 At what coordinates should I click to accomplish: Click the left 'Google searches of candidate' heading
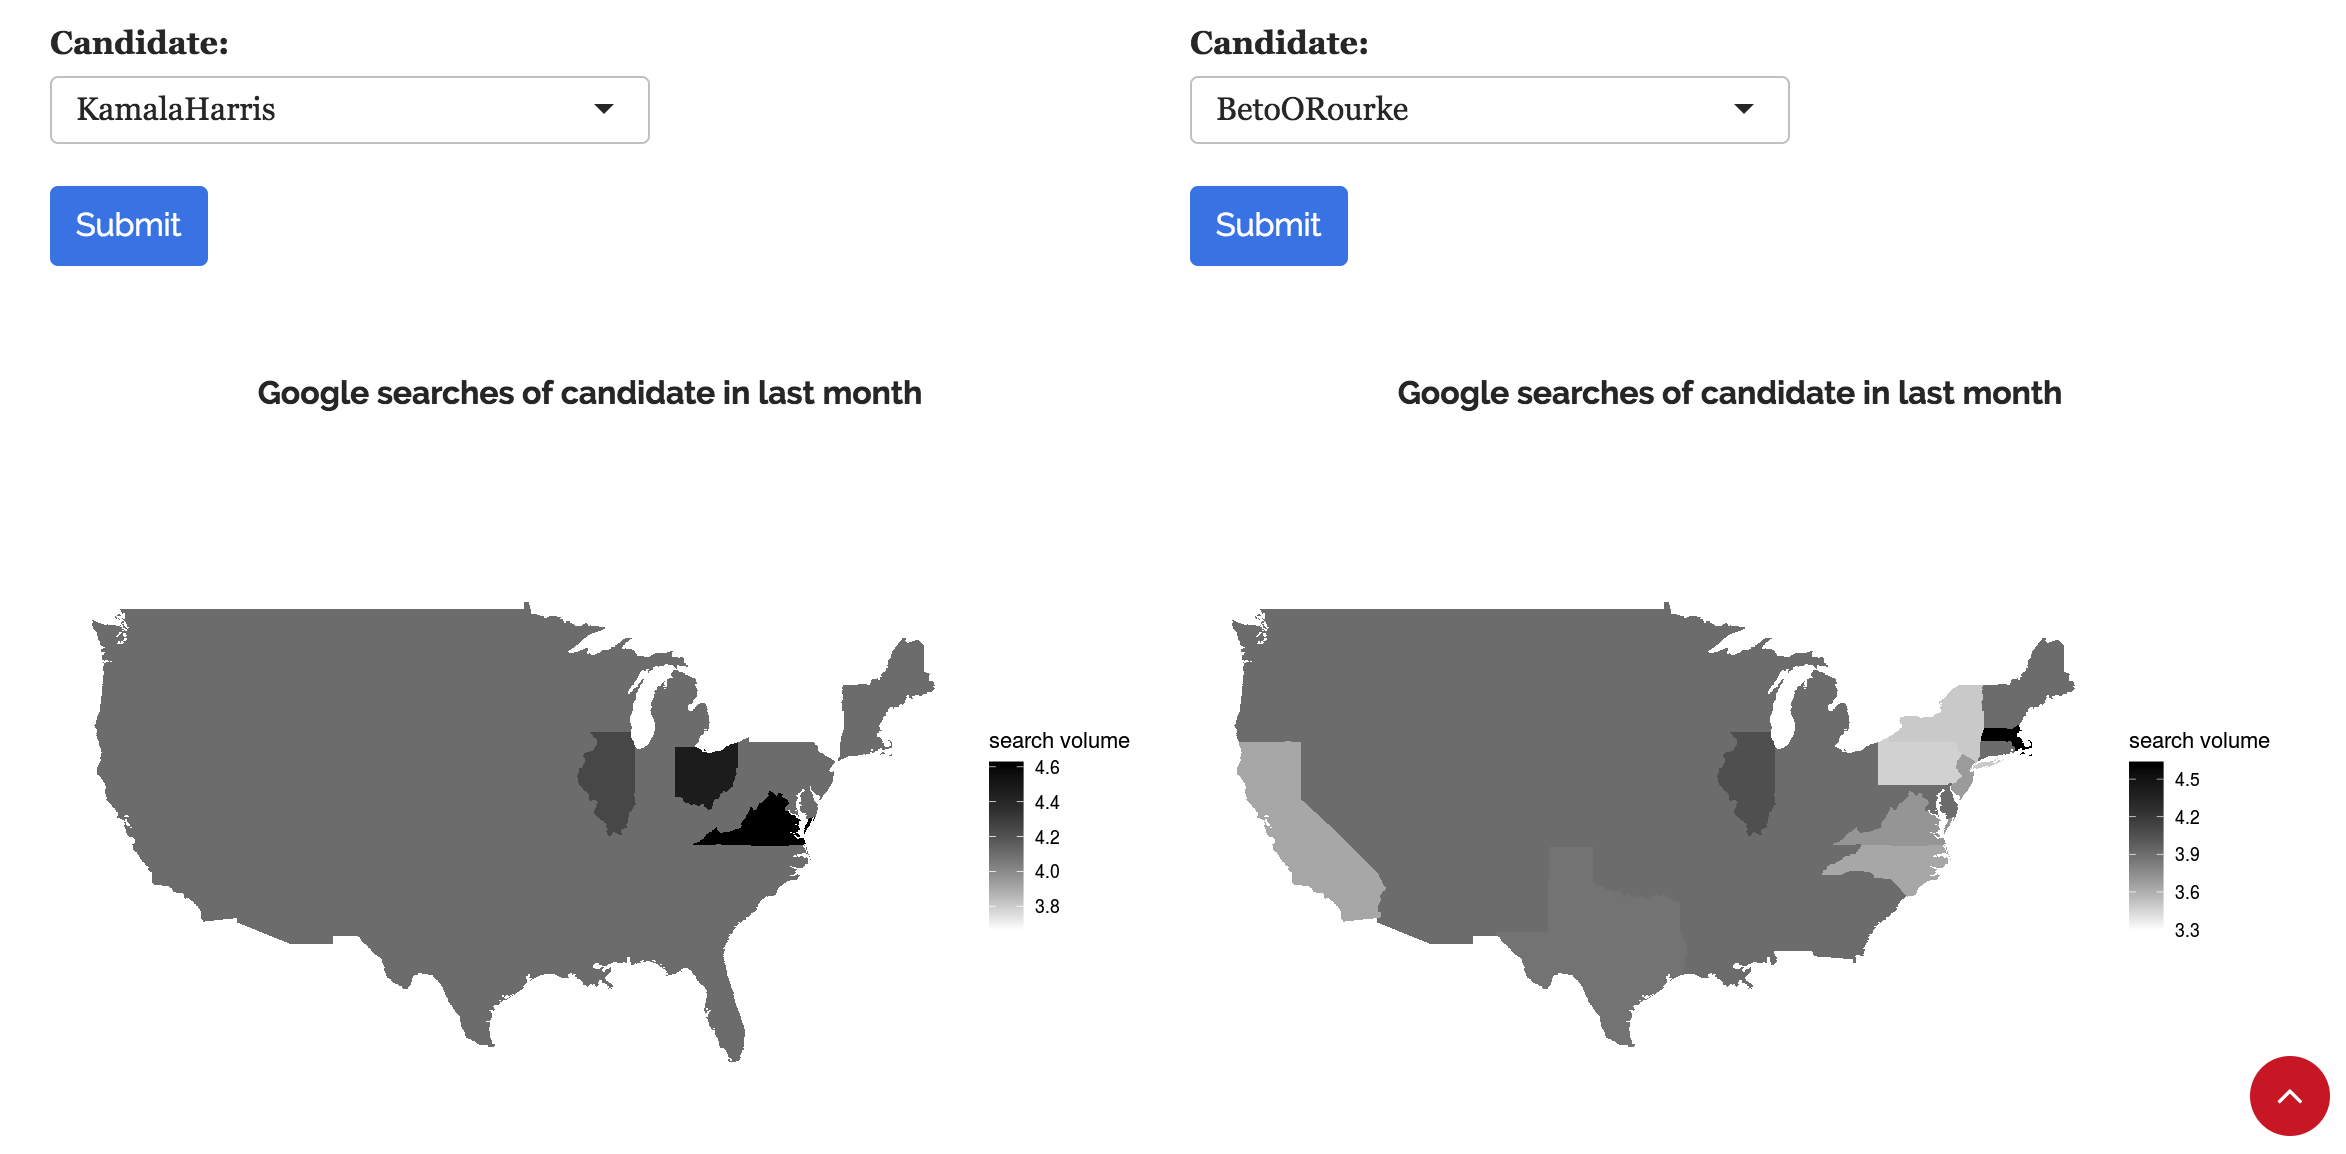pyautogui.click(x=589, y=393)
